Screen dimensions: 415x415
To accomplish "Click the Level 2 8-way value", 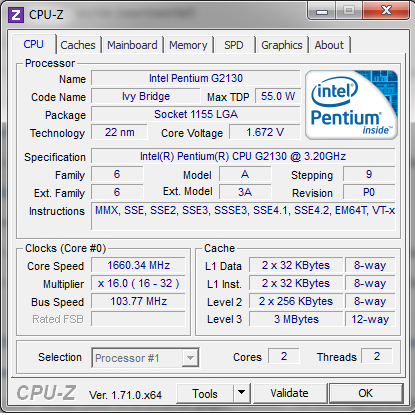I will coord(370,301).
